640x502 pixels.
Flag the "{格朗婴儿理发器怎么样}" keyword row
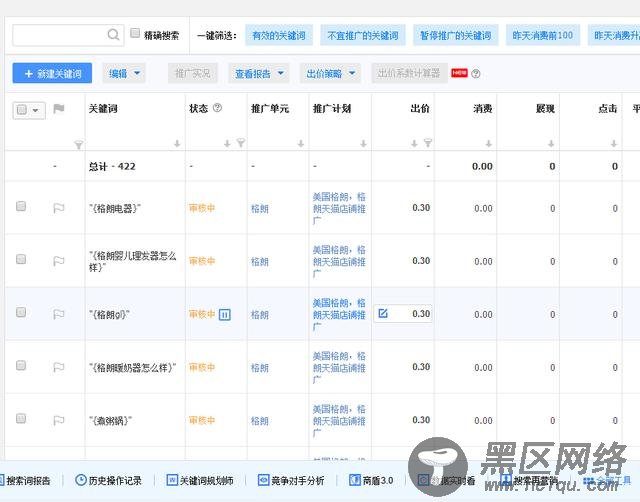59,261
